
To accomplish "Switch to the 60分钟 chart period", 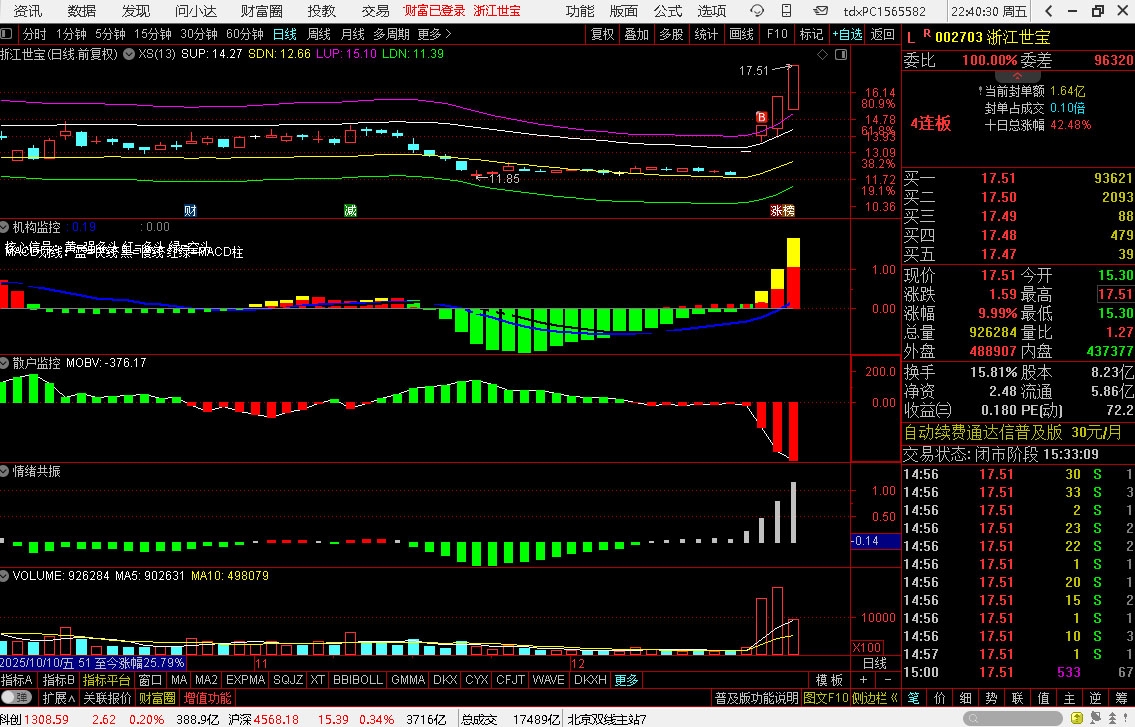I will tap(245, 34).
